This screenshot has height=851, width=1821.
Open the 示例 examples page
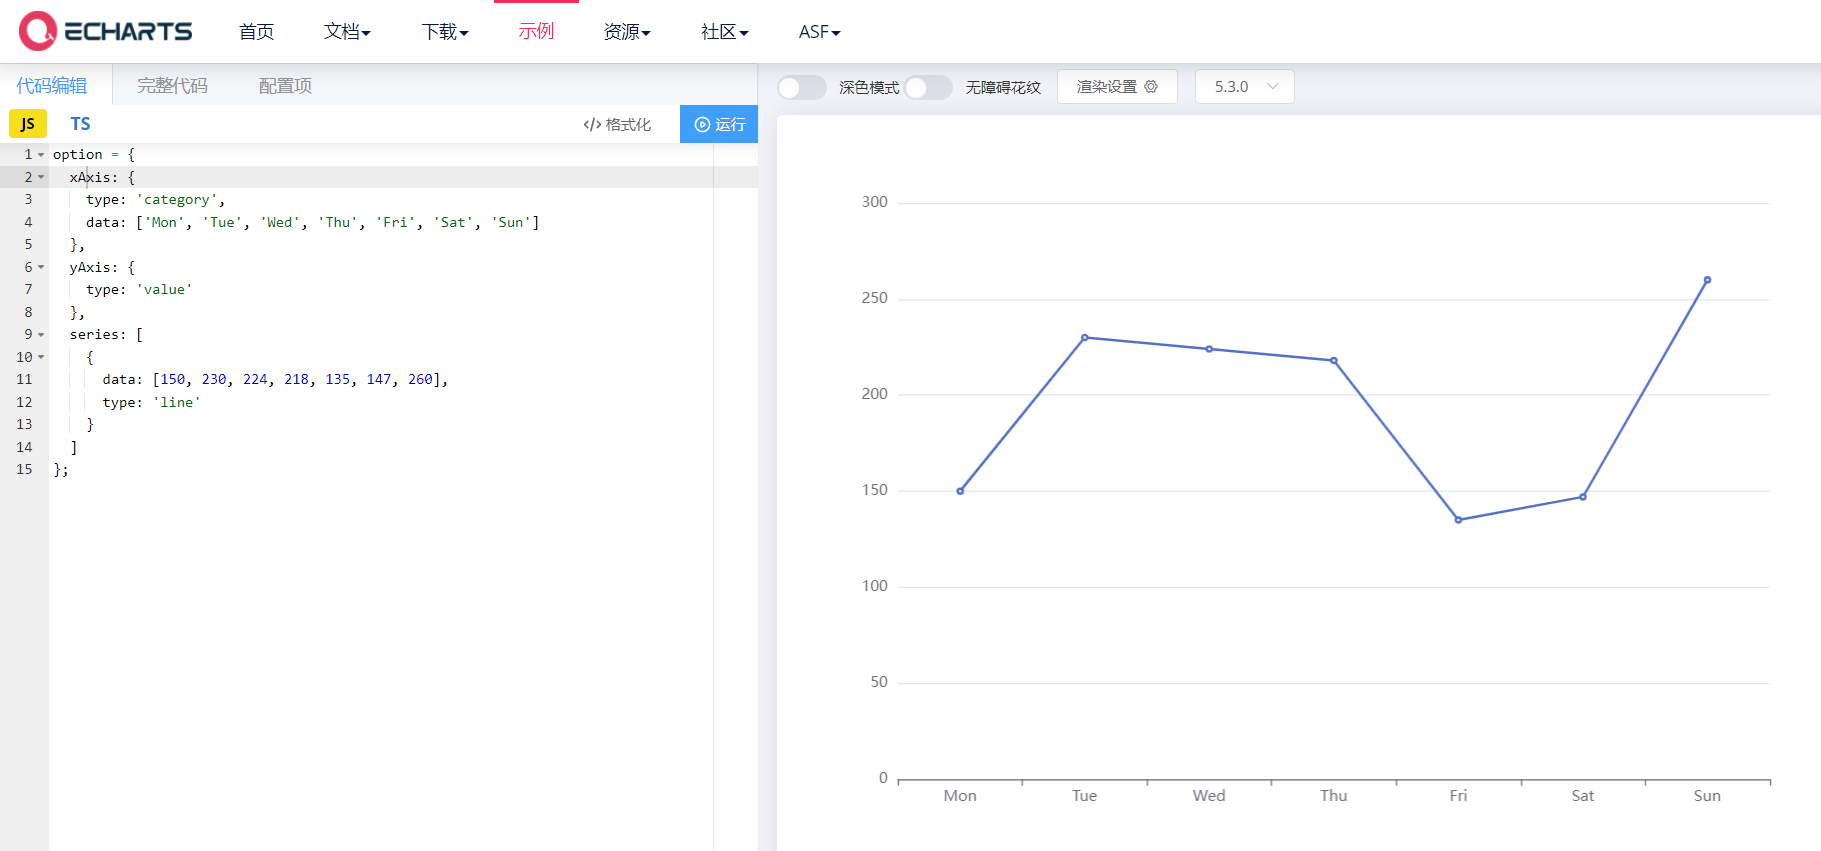click(536, 32)
